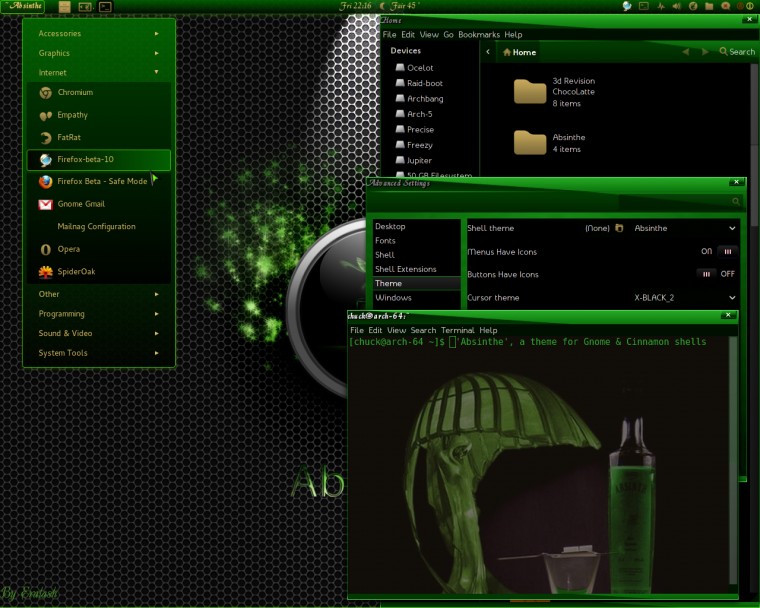Launch Empathy from the Internet menu
Viewport: 760px width, 608px height.
pos(99,115)
